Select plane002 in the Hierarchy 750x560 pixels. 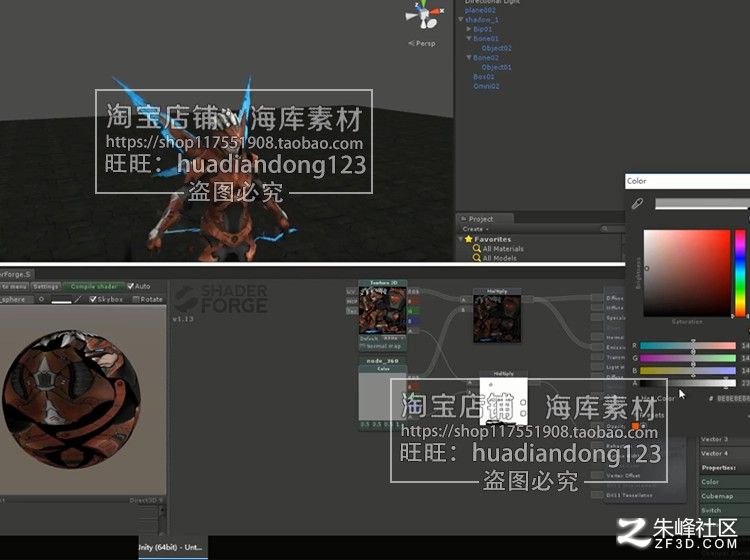point(480,10)
